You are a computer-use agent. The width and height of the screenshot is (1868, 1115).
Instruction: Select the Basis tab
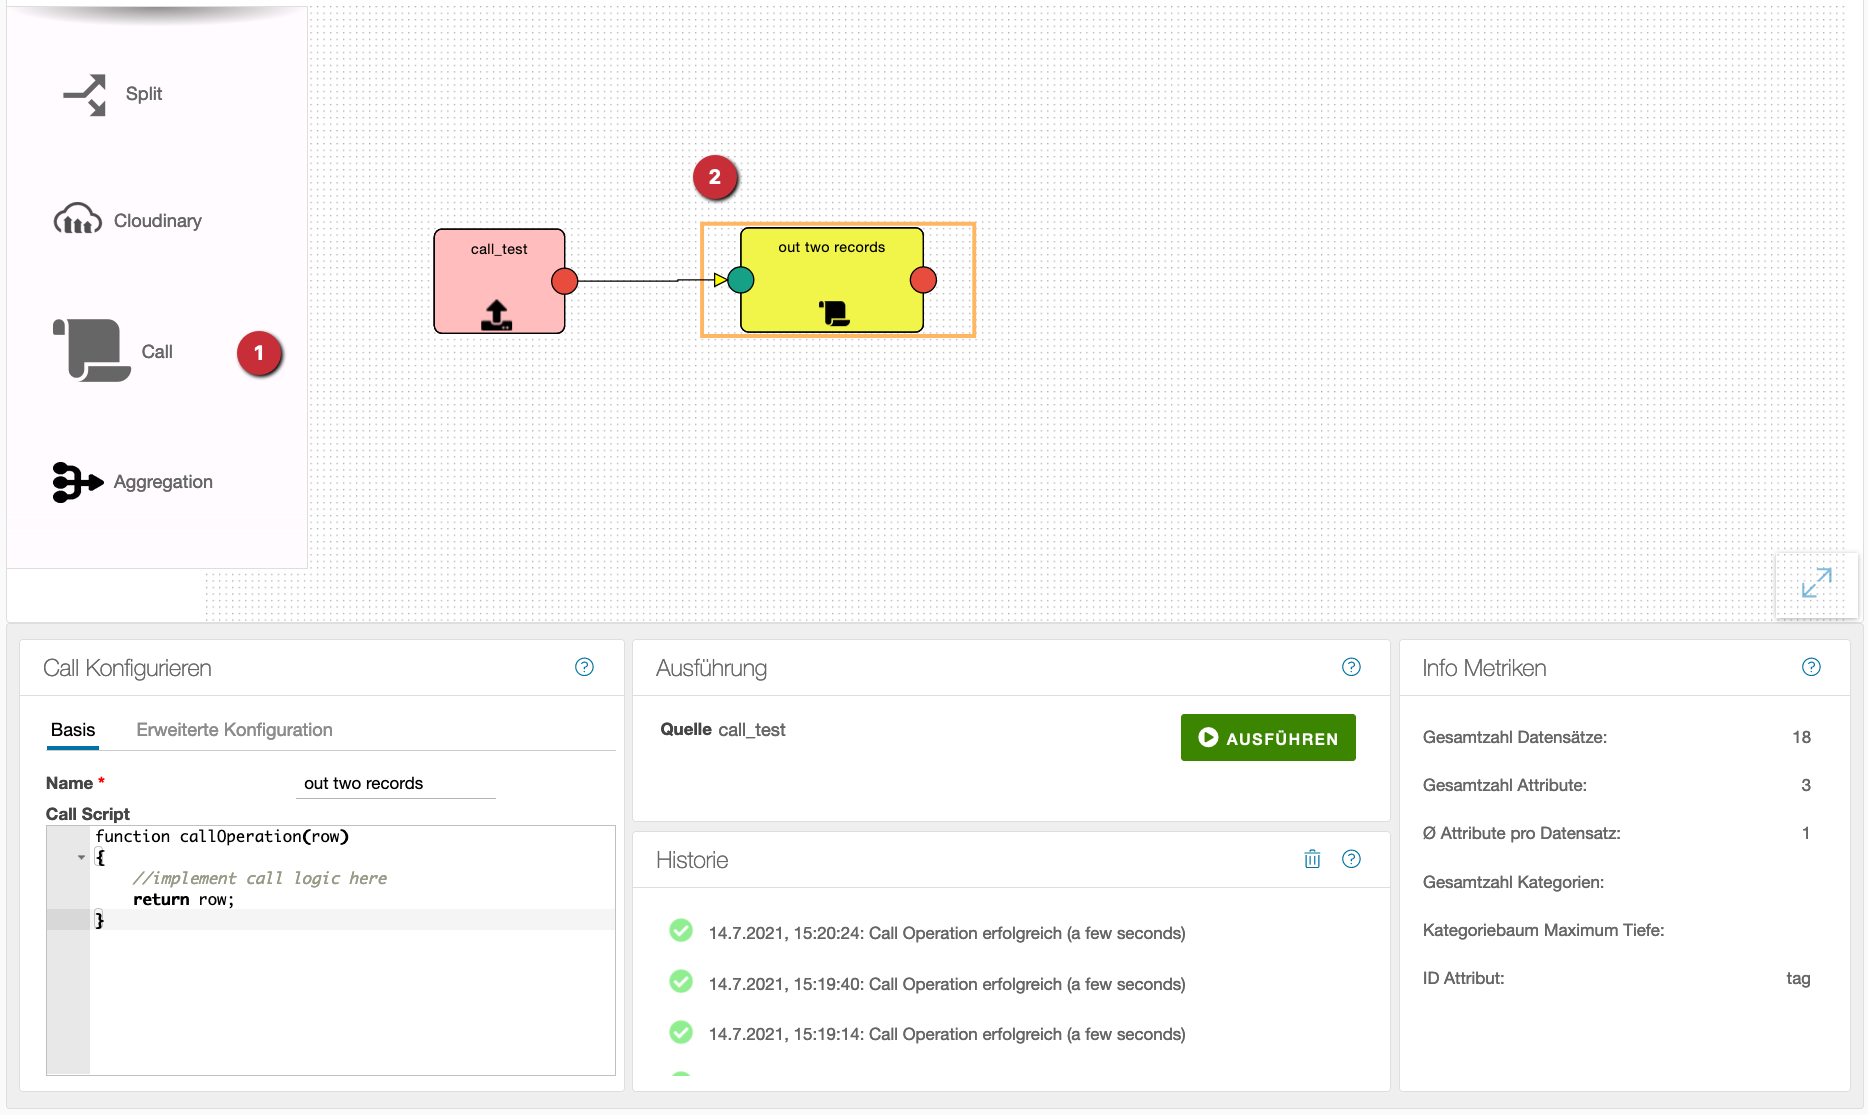pos(73,730)
